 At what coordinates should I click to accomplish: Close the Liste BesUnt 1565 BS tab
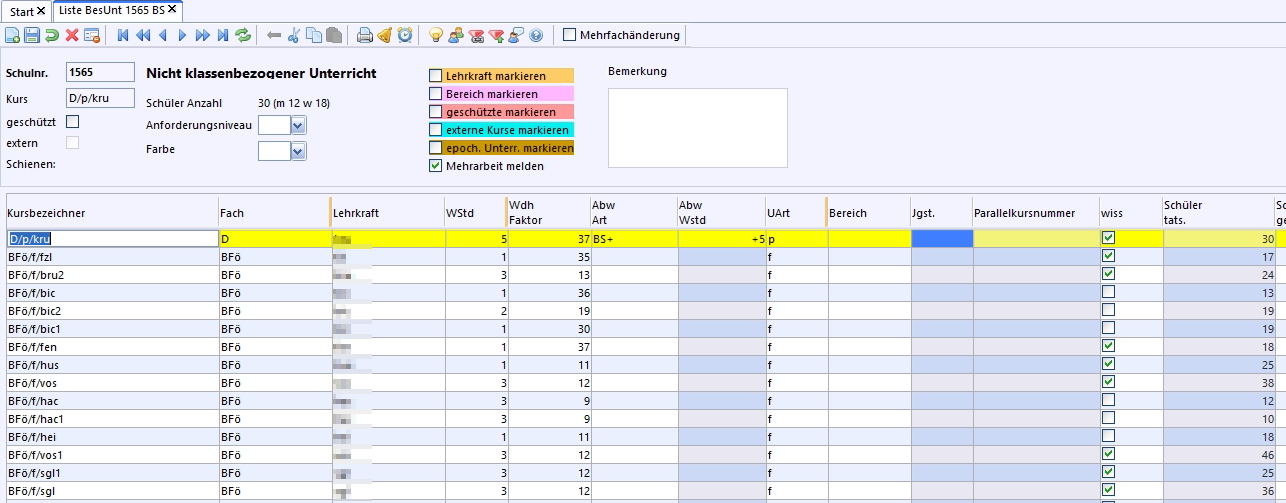click(x=172, y=9)
